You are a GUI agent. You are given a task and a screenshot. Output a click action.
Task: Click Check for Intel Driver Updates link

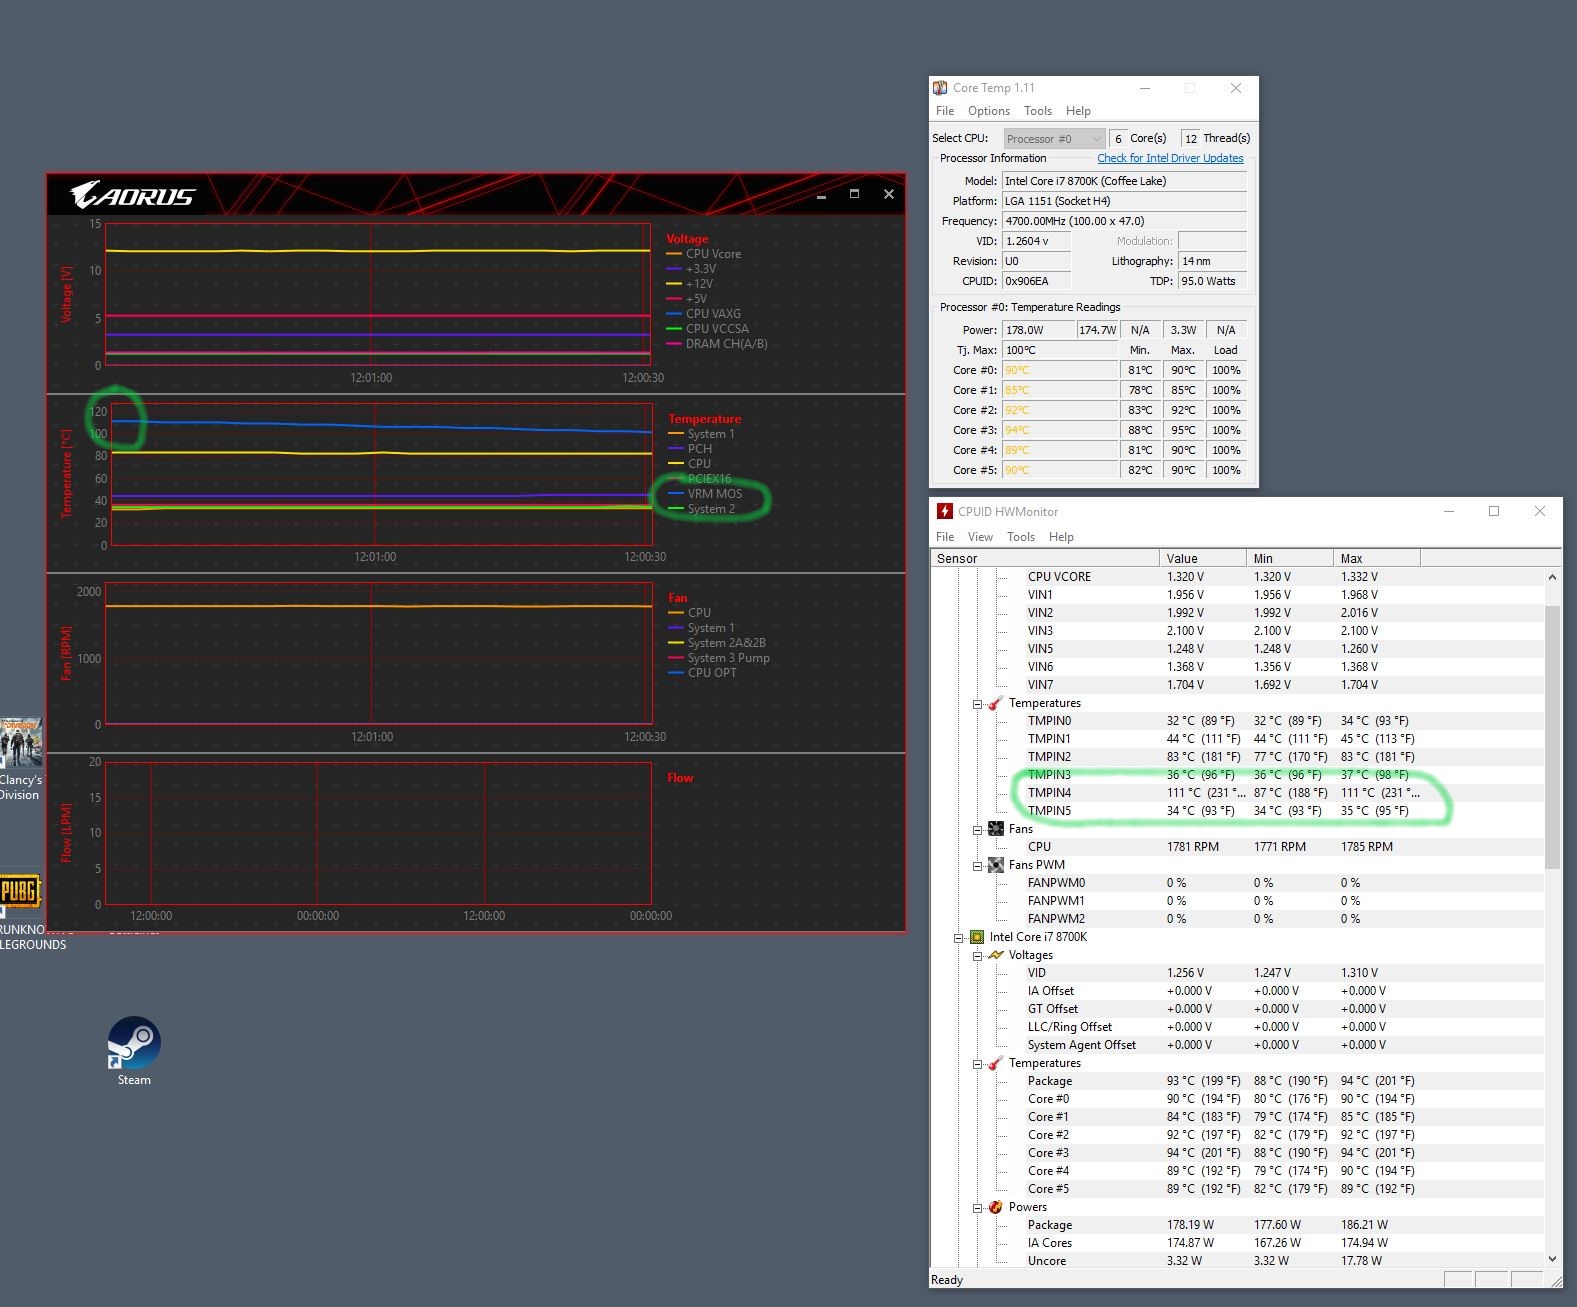pos(1170,158)
